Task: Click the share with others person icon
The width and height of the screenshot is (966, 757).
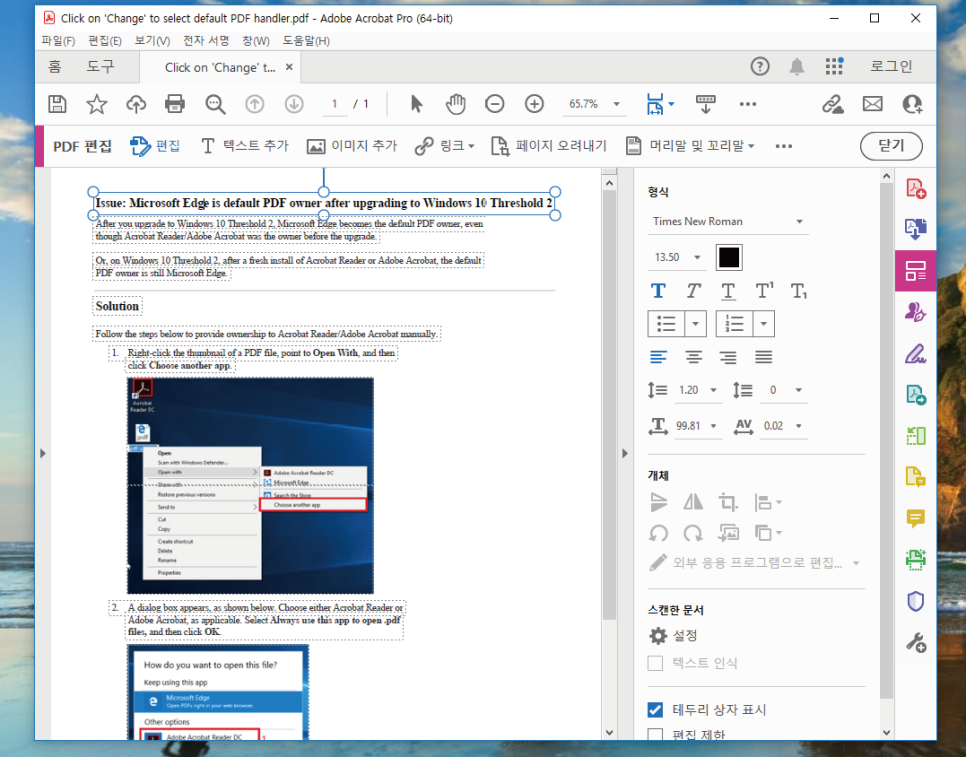Action: point(912,104)
